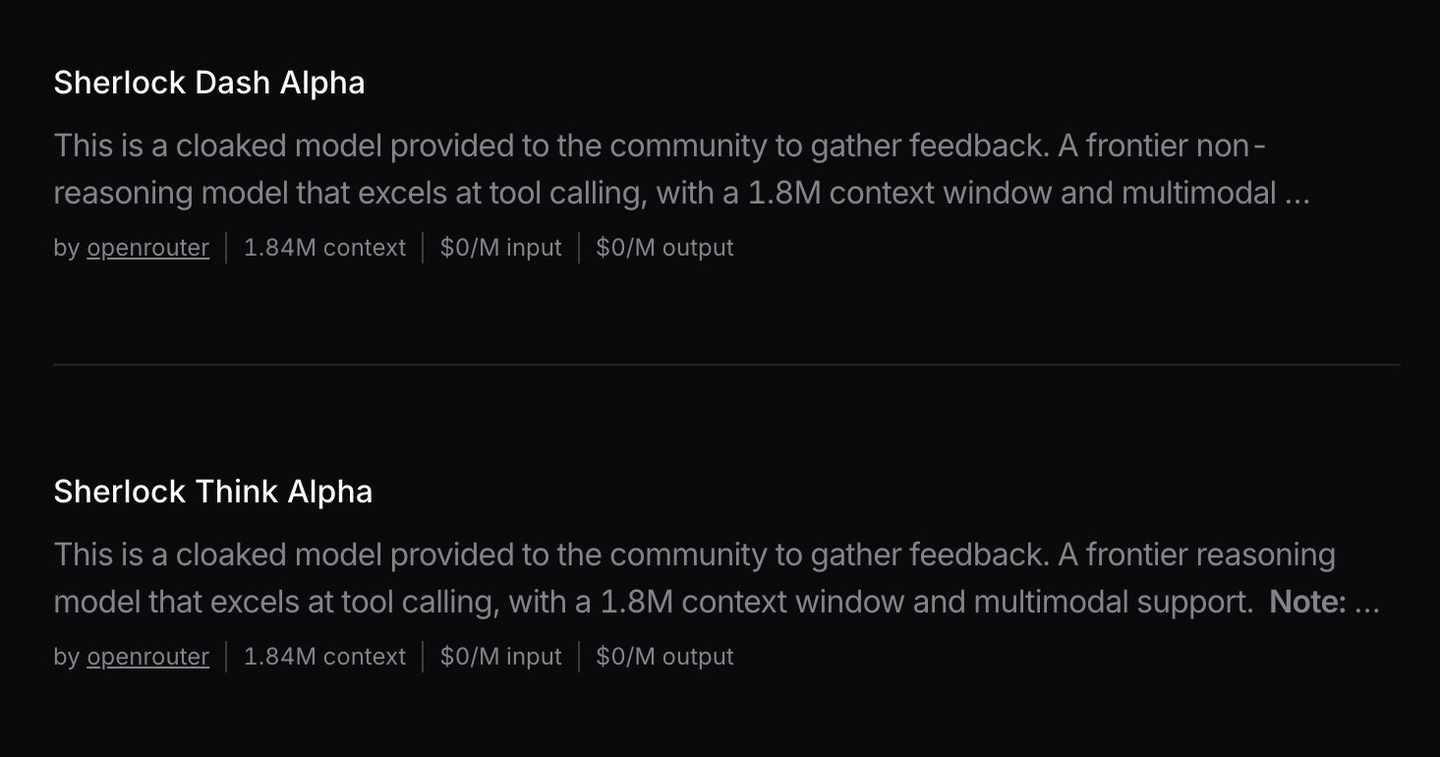Click the horizontal divider between the two models
The image size is (1440, 757).
(727, 365)
